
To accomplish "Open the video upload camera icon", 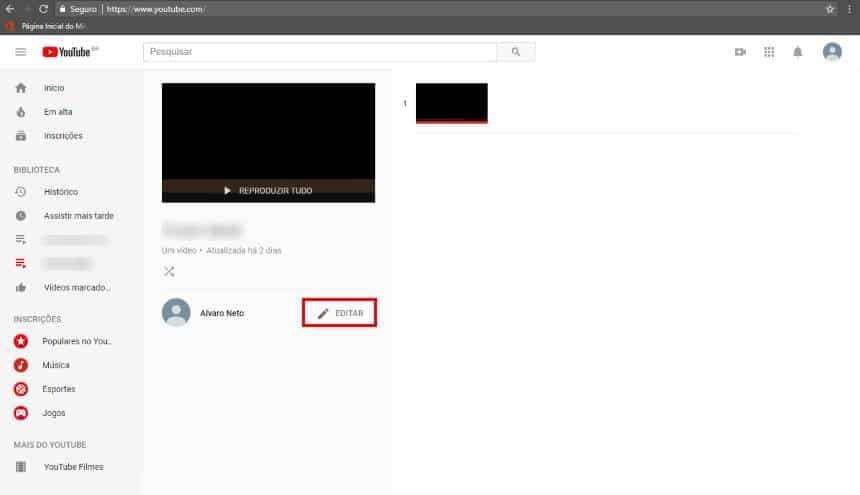I will pyautogui.click(x=740, y=52).
